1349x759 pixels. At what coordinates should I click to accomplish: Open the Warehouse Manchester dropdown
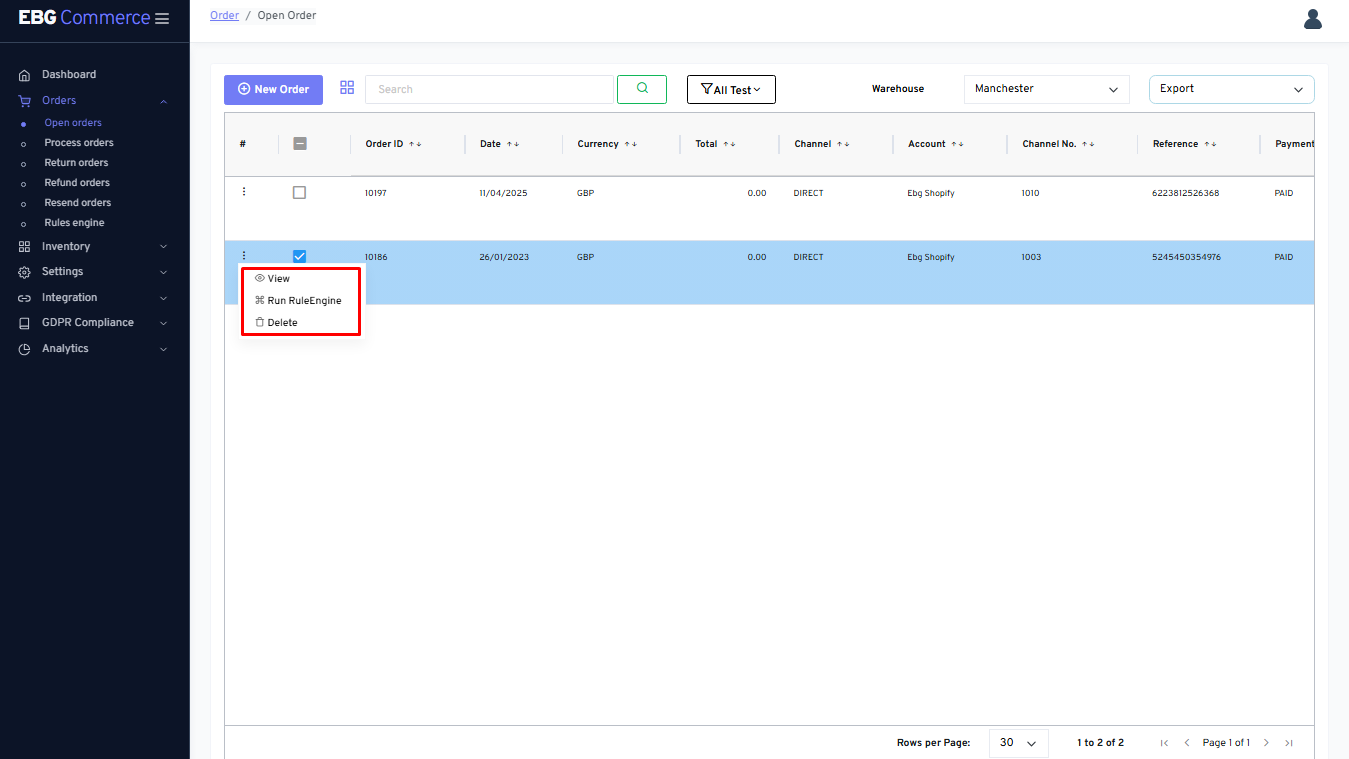(1046, 89)
